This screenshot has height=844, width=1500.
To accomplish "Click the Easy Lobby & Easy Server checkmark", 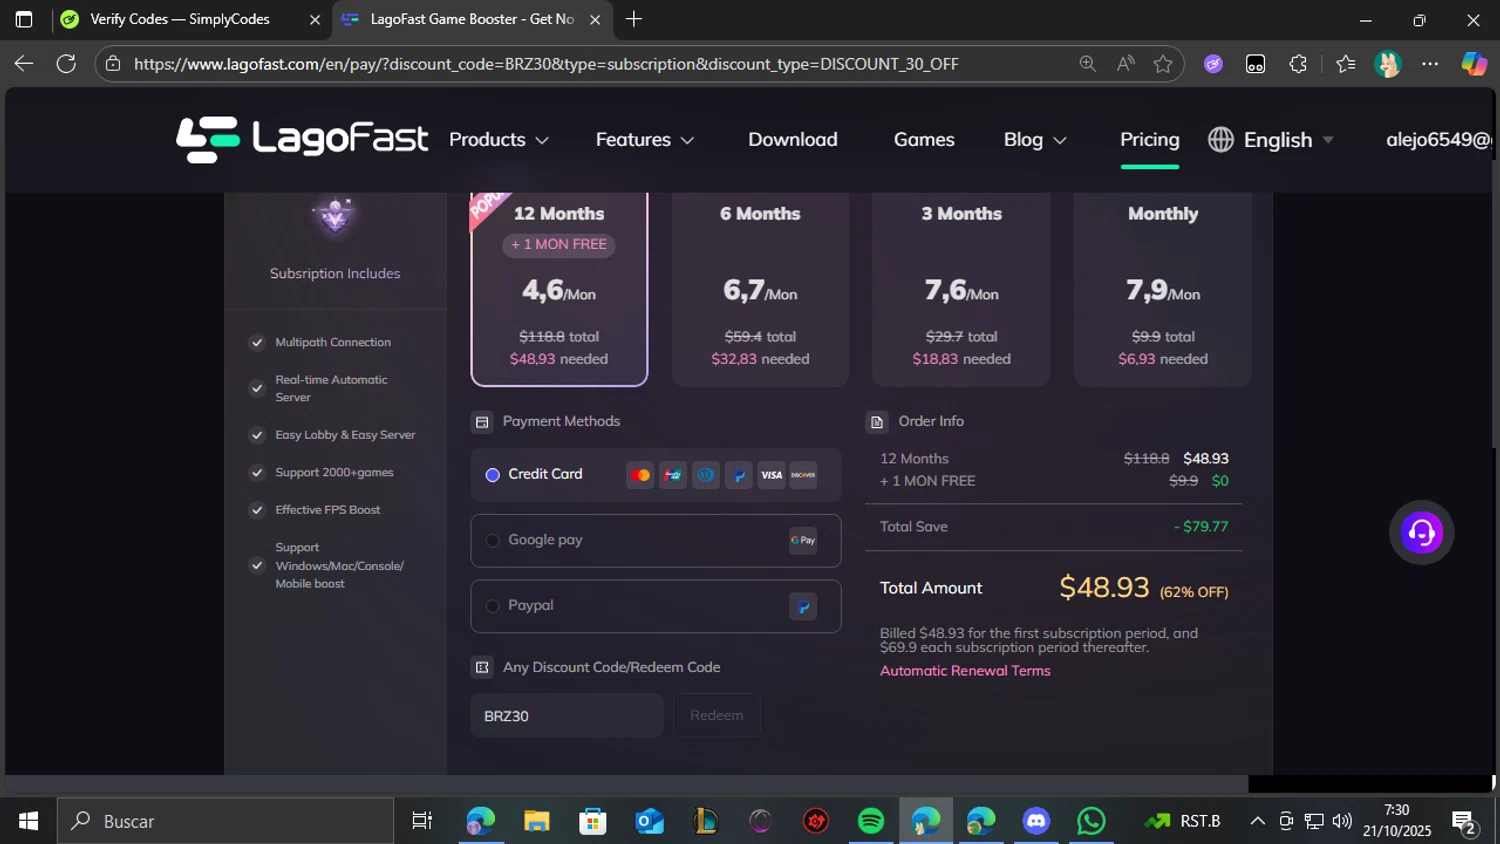I will point(257,435).
